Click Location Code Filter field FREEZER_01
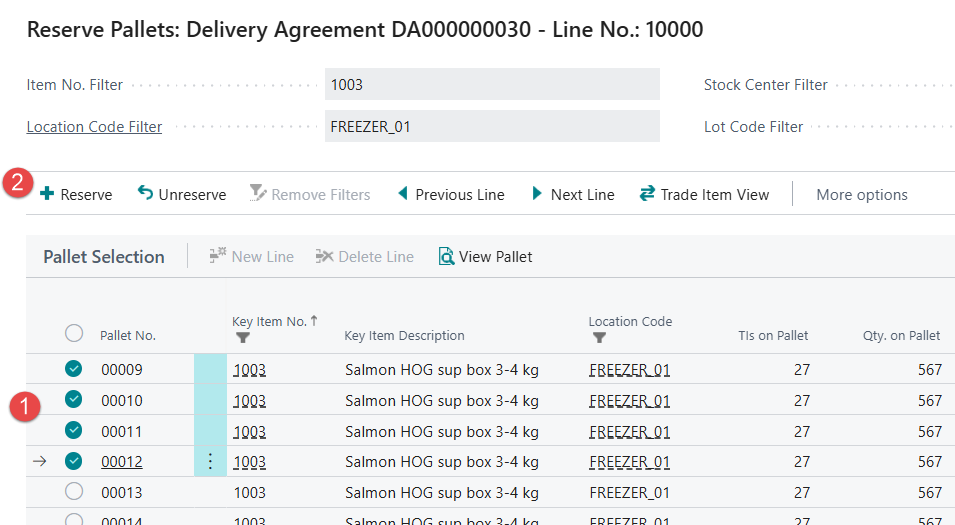 click(x=492, y=127)
